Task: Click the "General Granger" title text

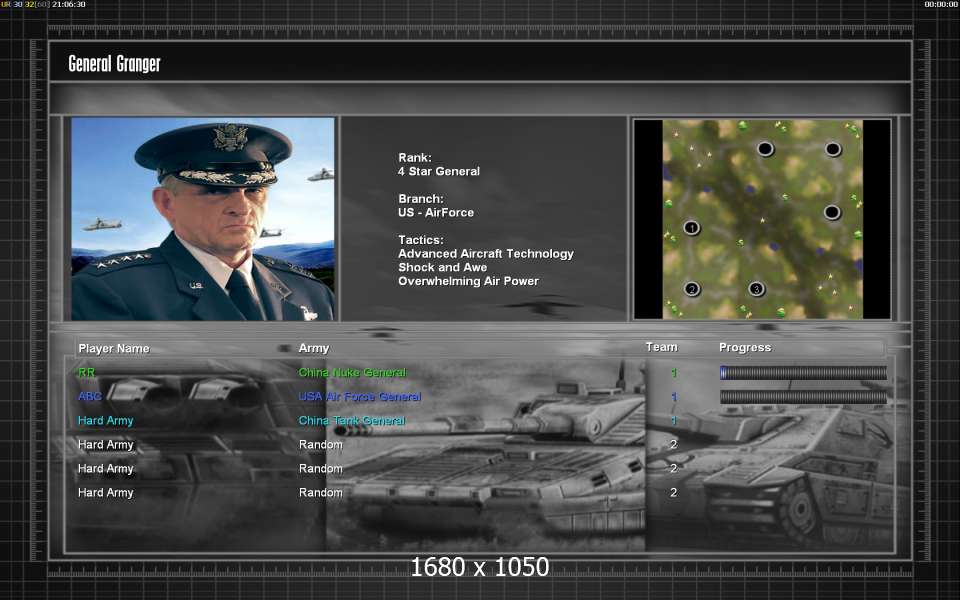Action: (x=114, y=63)
